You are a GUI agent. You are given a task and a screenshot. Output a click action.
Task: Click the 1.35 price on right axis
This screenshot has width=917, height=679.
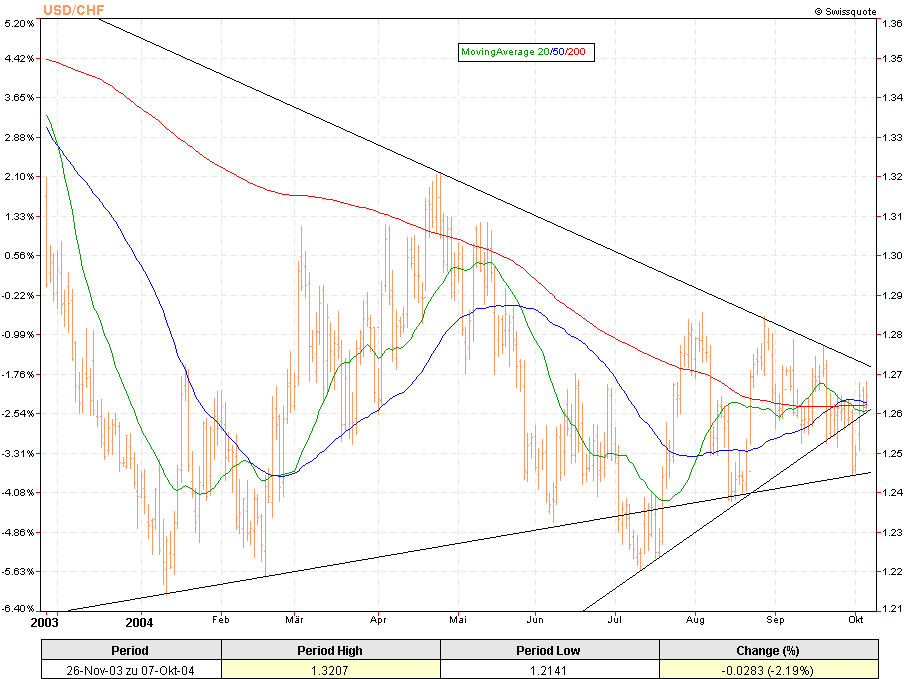(892, 58)
